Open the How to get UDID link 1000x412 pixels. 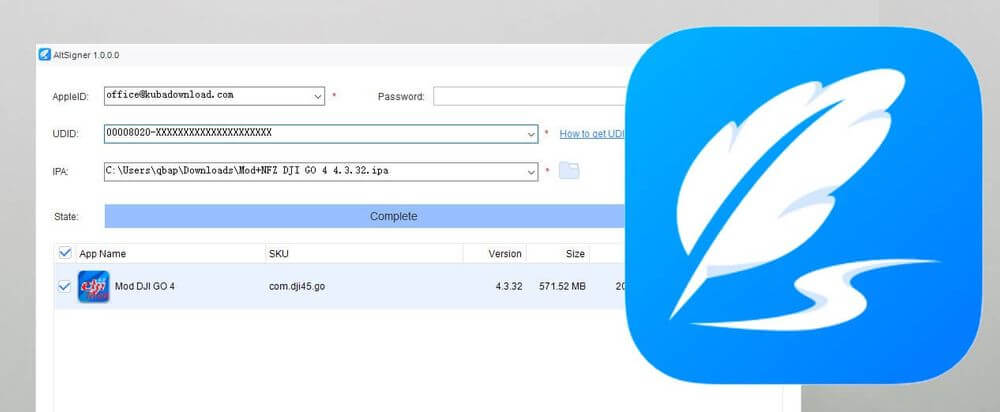pyautogui.click(x=592, y=134)
